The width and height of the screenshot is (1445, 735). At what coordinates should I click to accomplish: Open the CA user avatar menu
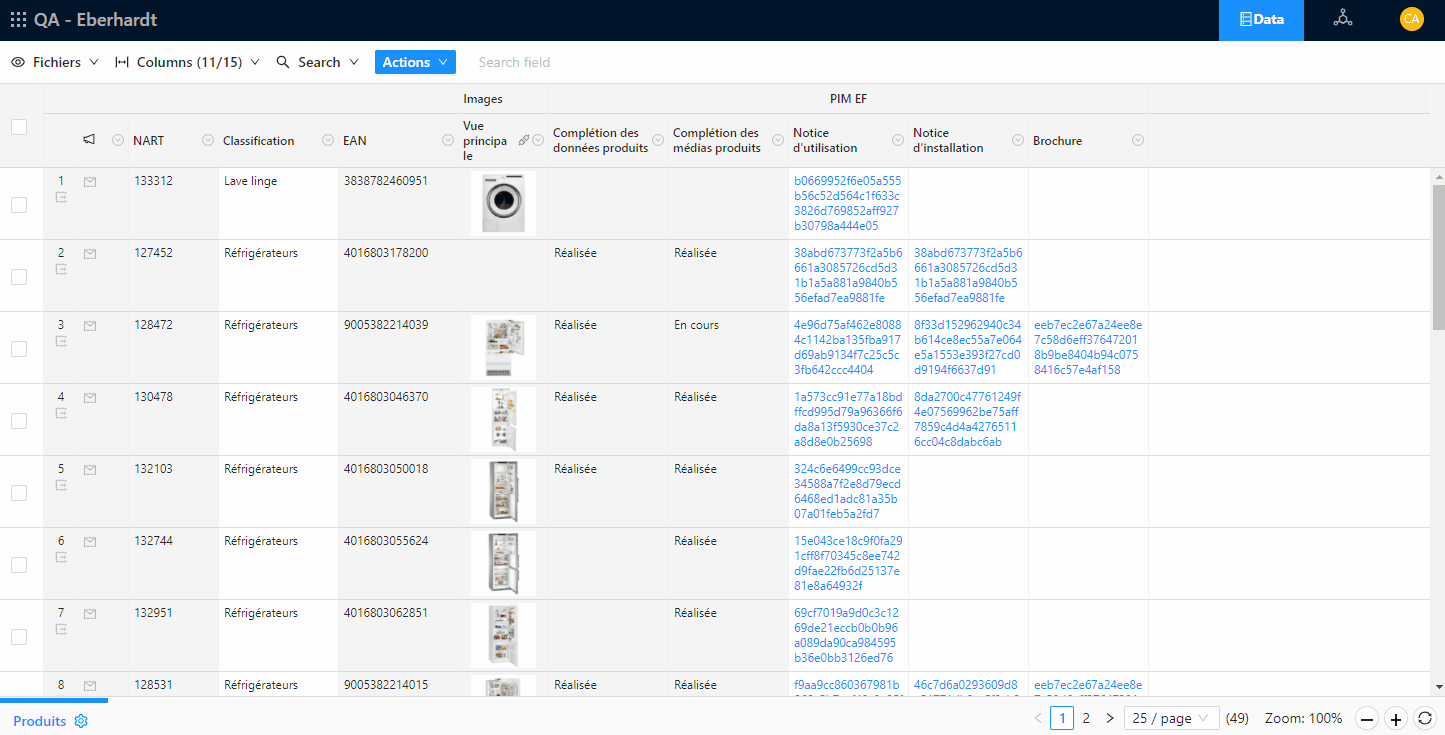coord(1411,18)
